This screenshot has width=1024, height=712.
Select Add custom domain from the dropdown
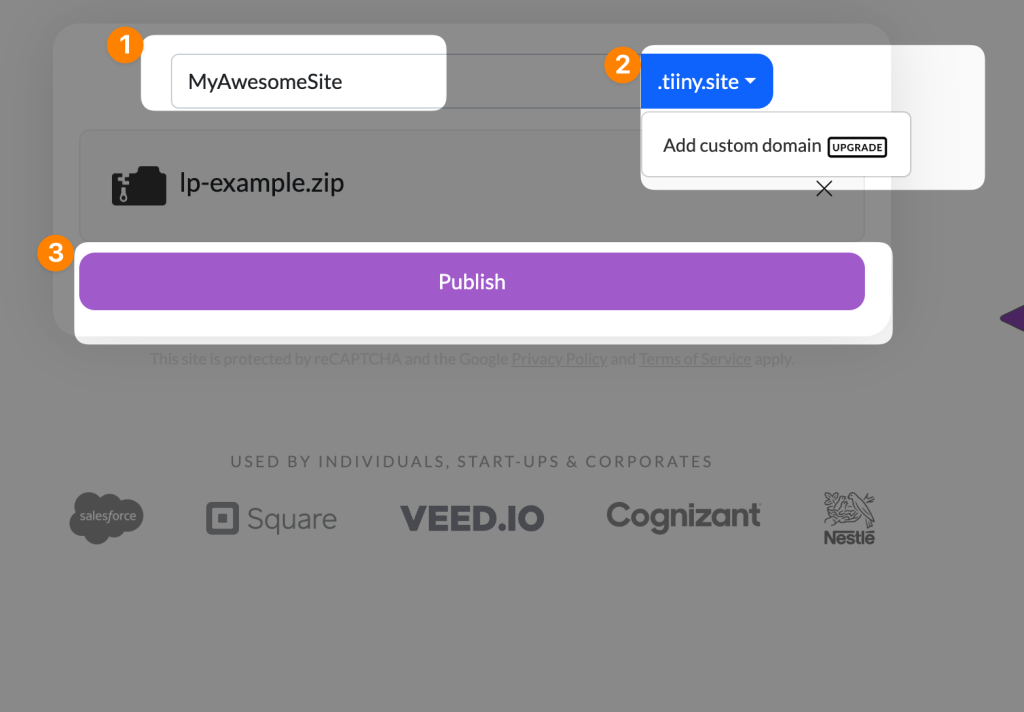coord(742,145)
